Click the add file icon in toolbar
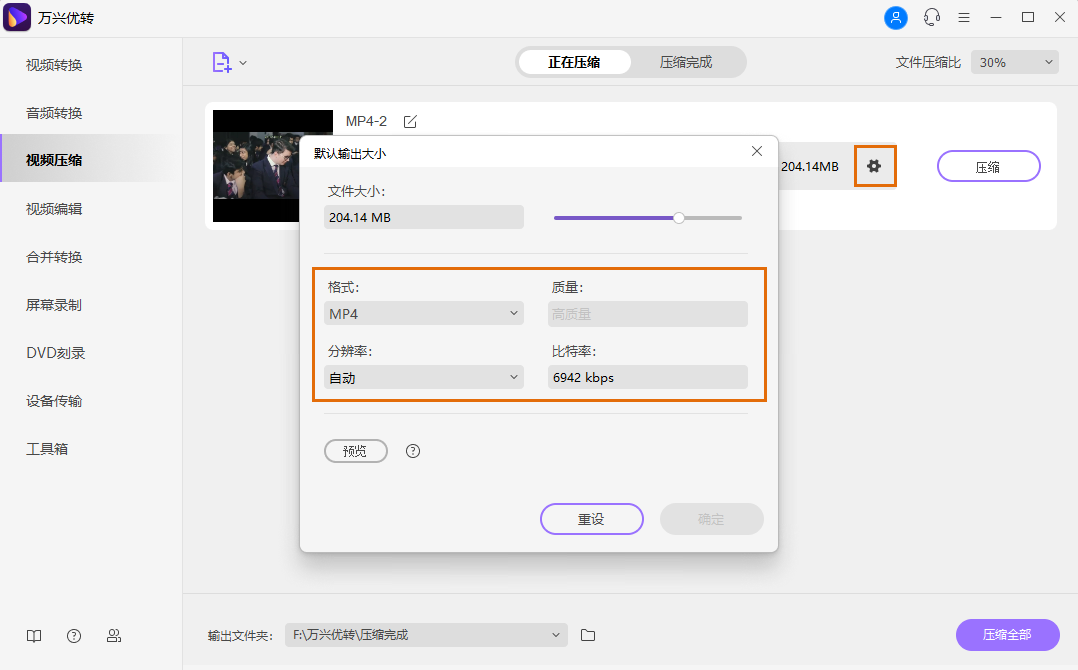 (x=222, y=61)
